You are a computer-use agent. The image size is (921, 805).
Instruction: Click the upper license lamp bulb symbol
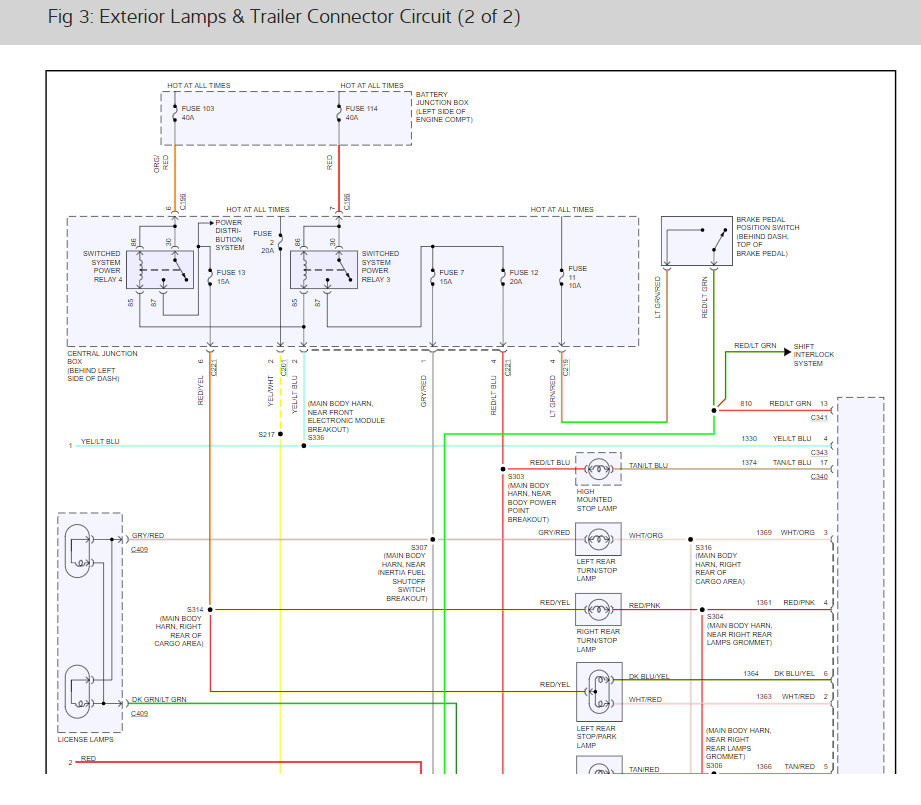point(78,551)
